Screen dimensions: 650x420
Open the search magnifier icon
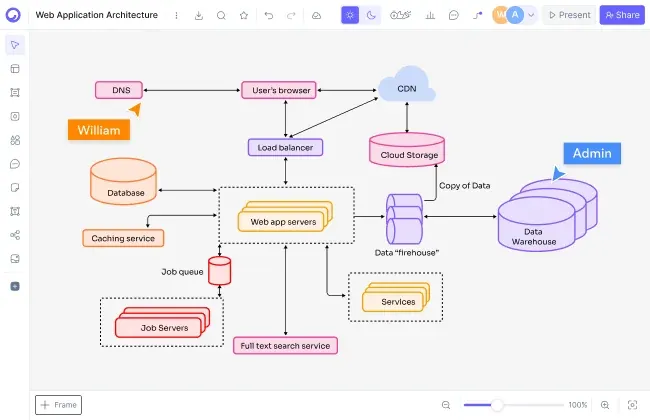[221, 15]
